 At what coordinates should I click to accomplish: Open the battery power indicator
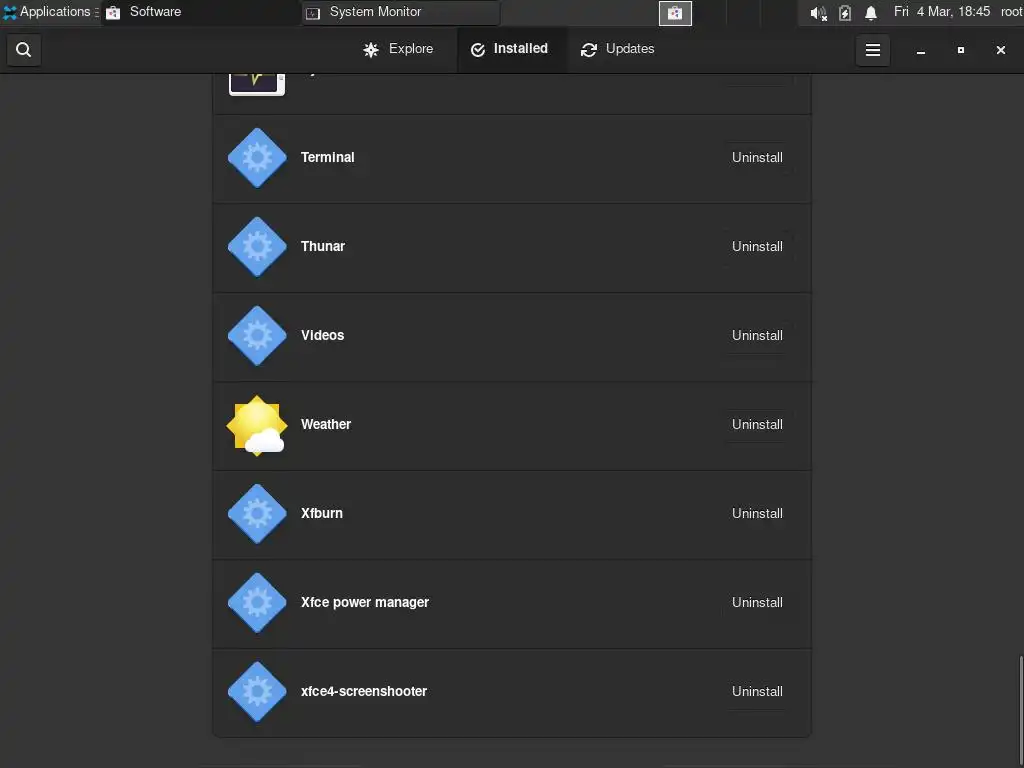coord(845,13)
